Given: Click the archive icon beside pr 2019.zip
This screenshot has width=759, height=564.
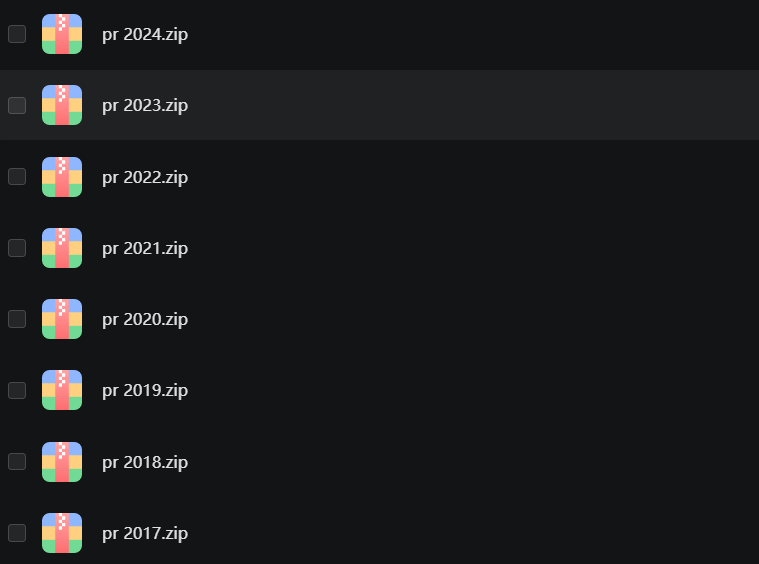Looking at the screenshot, I should pyautogui.click(x=62, y=390).
